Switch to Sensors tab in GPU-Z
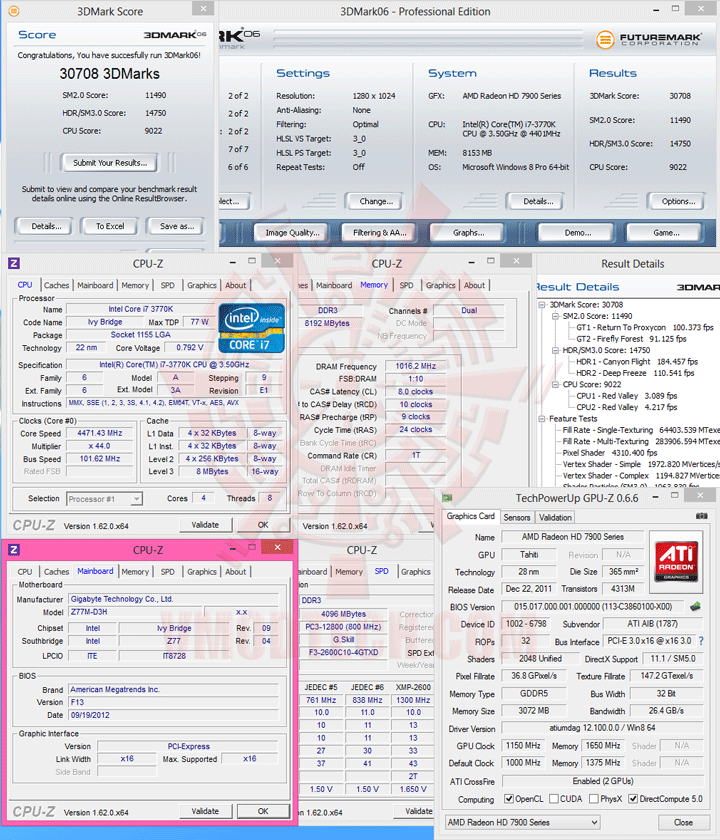 coord(516,518)
